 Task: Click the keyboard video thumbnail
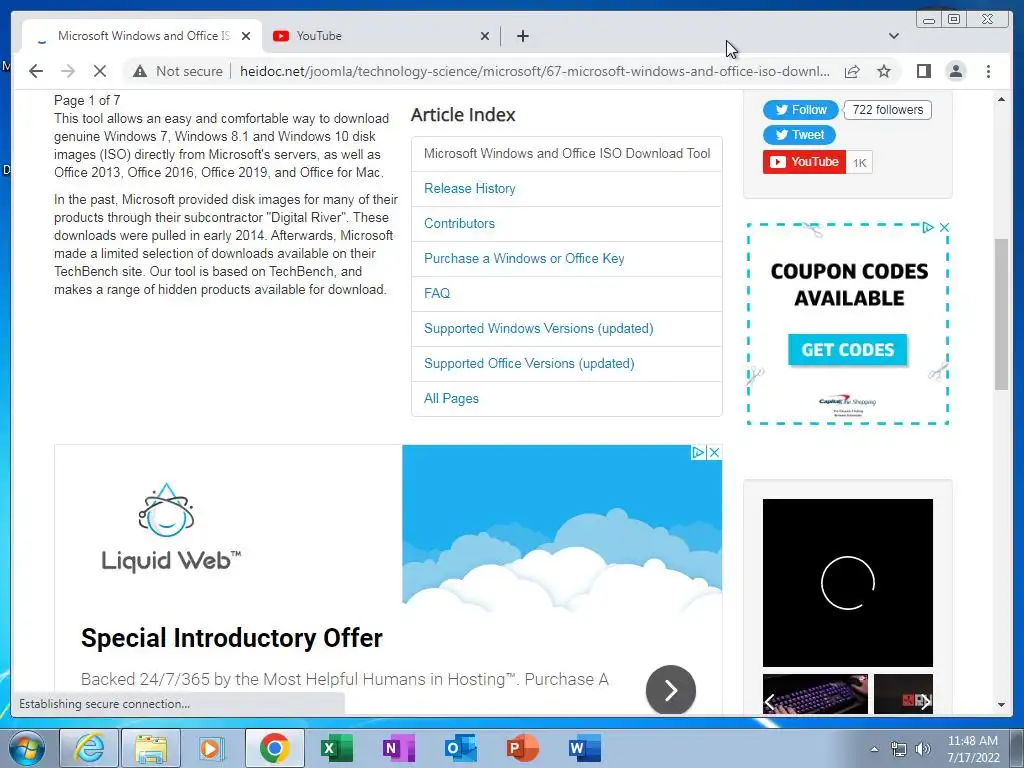[x=816, y=694]
